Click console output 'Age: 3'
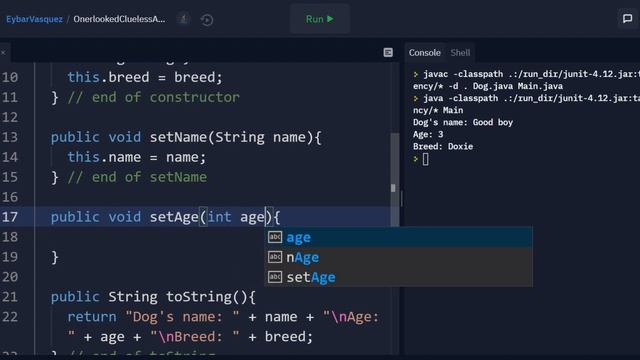Viewport: 640px width, 360px height. tap(428, 134)
